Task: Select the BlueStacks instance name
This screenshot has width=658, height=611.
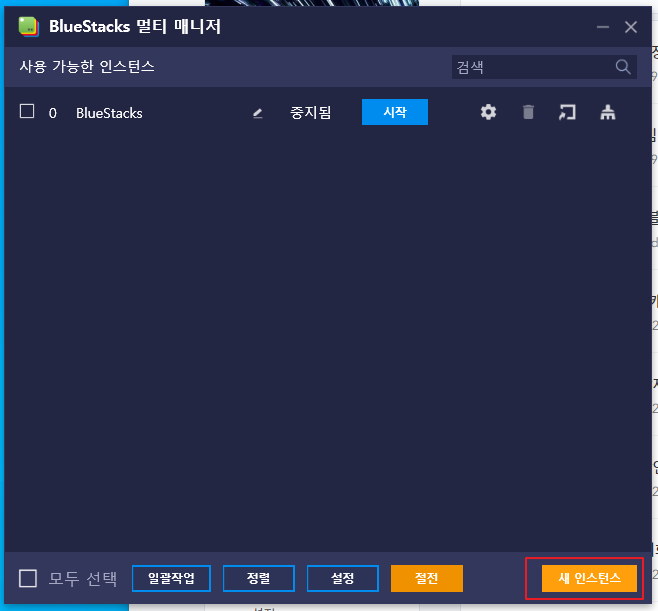Action: [x=109, y=113]
